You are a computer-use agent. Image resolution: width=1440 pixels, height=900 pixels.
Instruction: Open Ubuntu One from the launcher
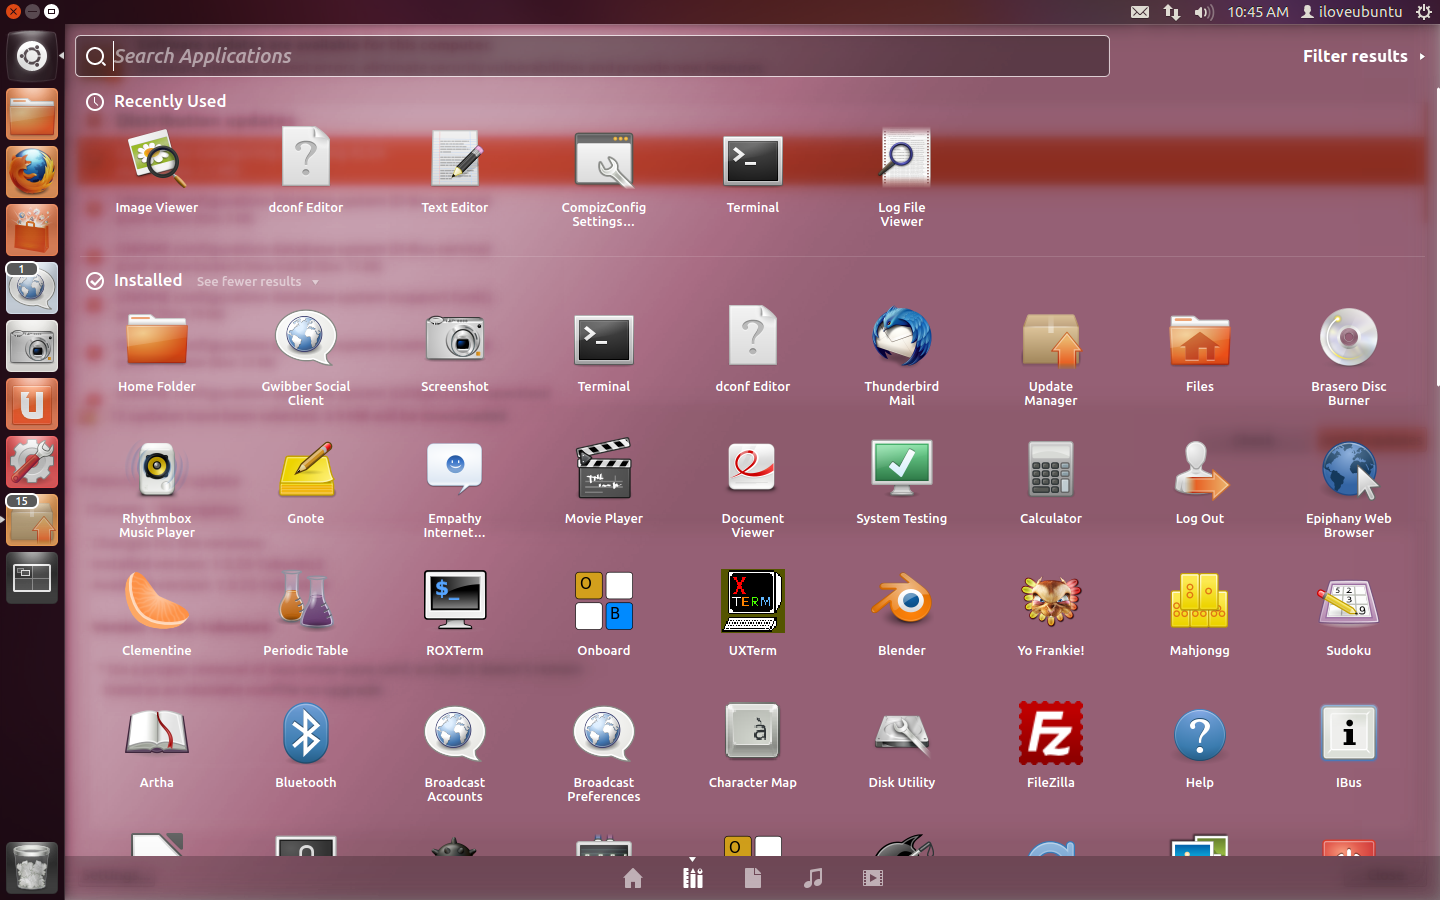pyautogui.click(x=32, y=404)
